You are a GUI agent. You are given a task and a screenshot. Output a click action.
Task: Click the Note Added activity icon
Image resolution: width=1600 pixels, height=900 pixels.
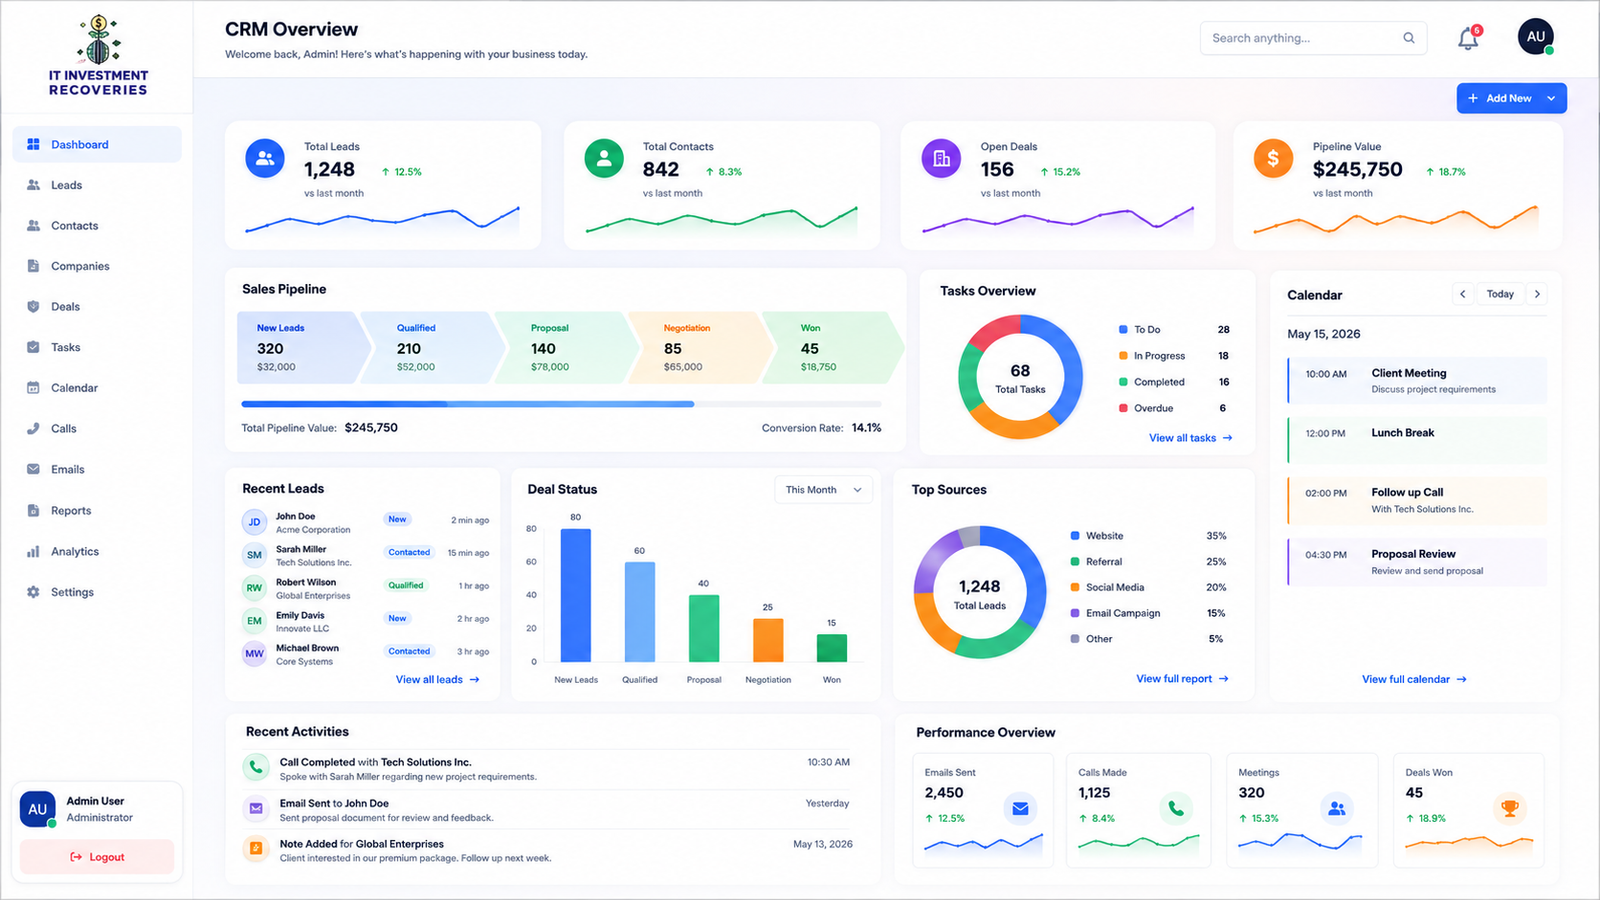256,848
